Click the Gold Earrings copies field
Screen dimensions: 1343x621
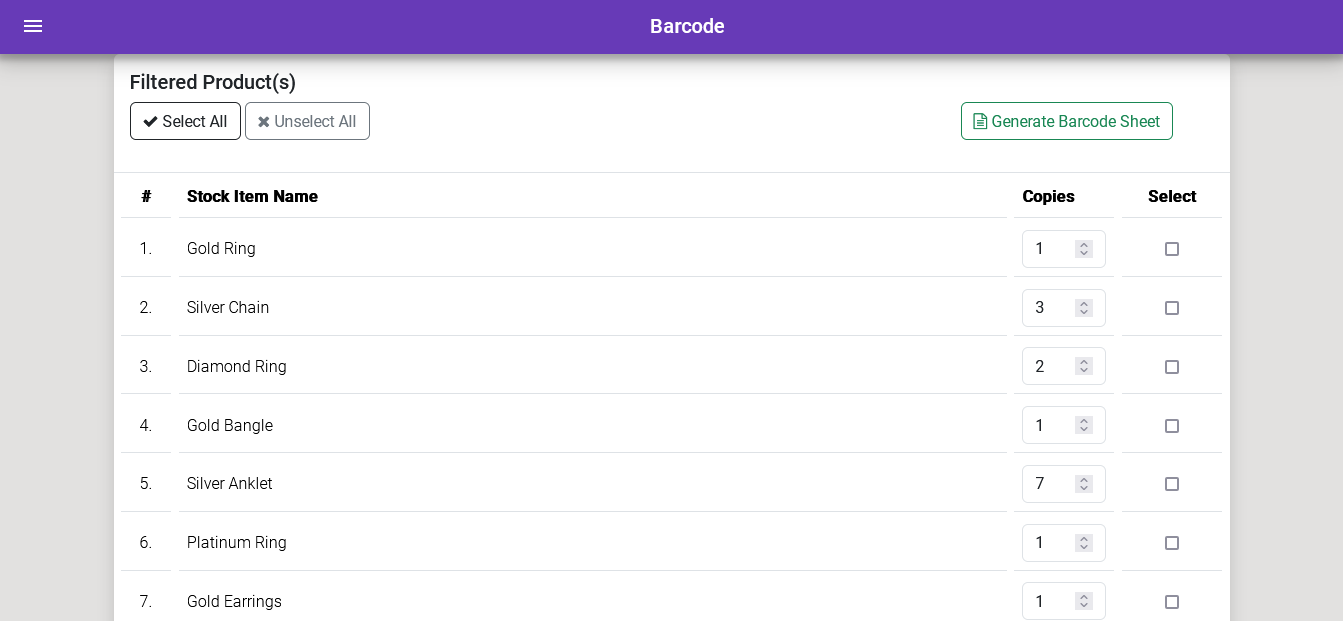point(1064,601)
